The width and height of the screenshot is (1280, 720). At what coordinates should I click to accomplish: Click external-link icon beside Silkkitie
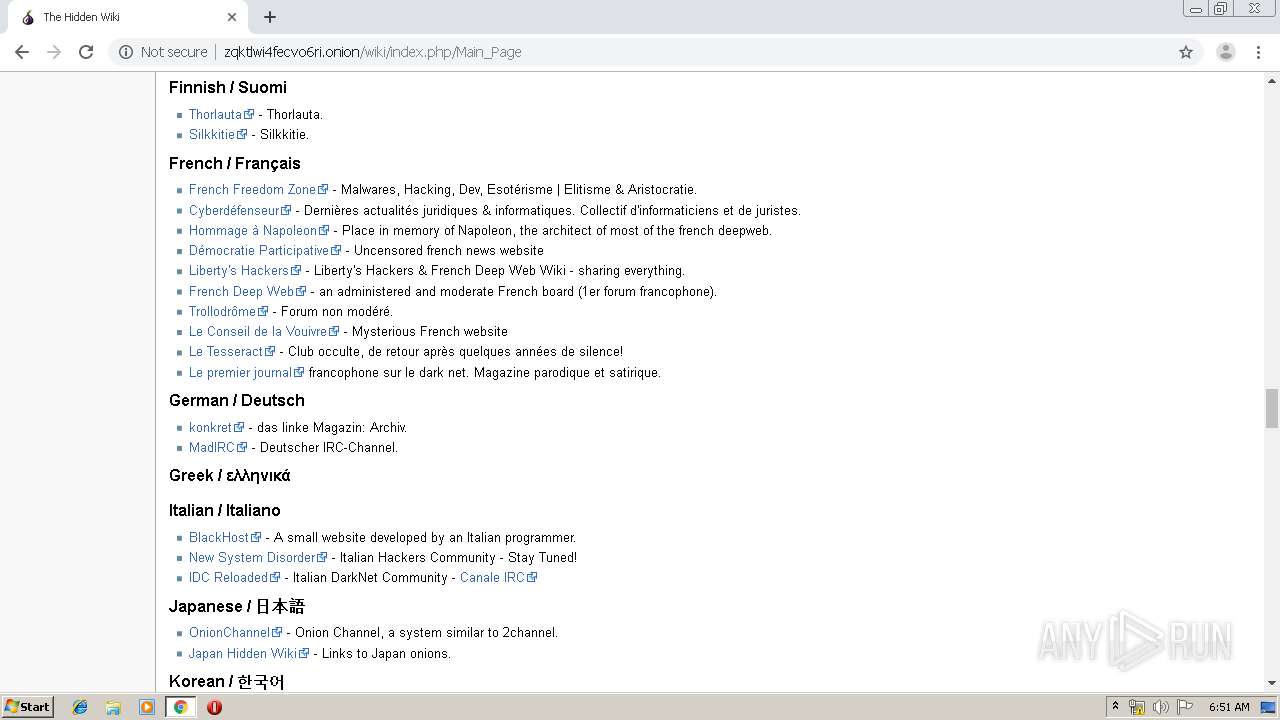click(242, 135)
